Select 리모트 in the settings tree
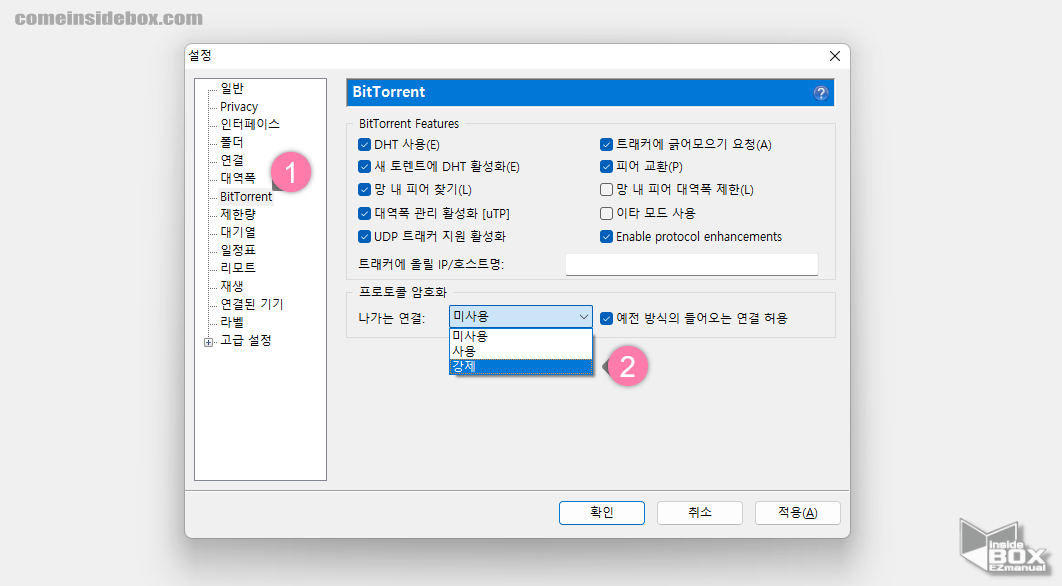The width and height of the screenshot is (1062, 586). (x=238, y=268)
